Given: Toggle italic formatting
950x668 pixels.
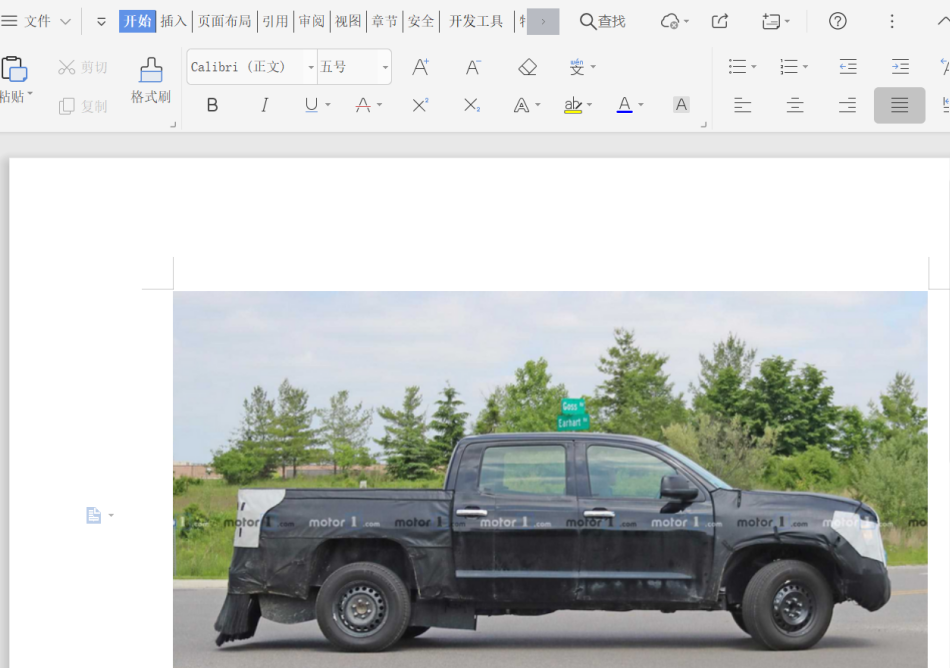Looking at the screenshot, I should [x=264, y=105].
